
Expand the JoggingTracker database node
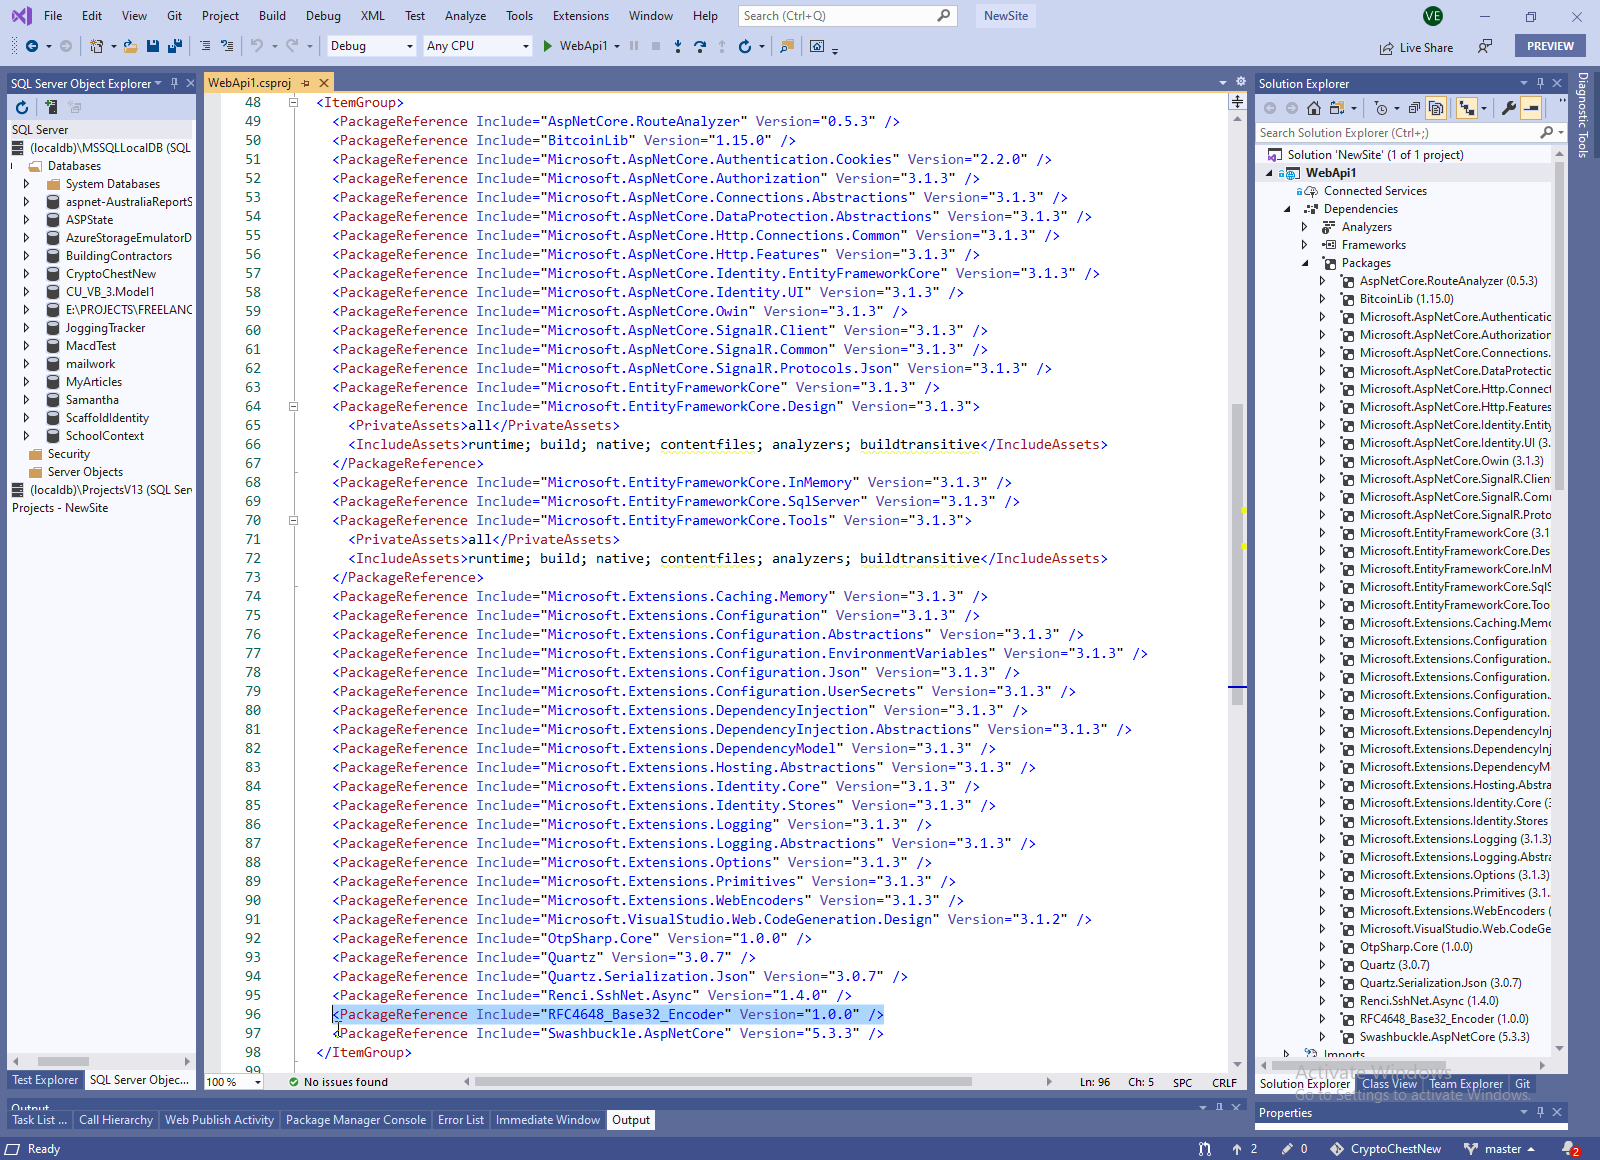point(26,328)
